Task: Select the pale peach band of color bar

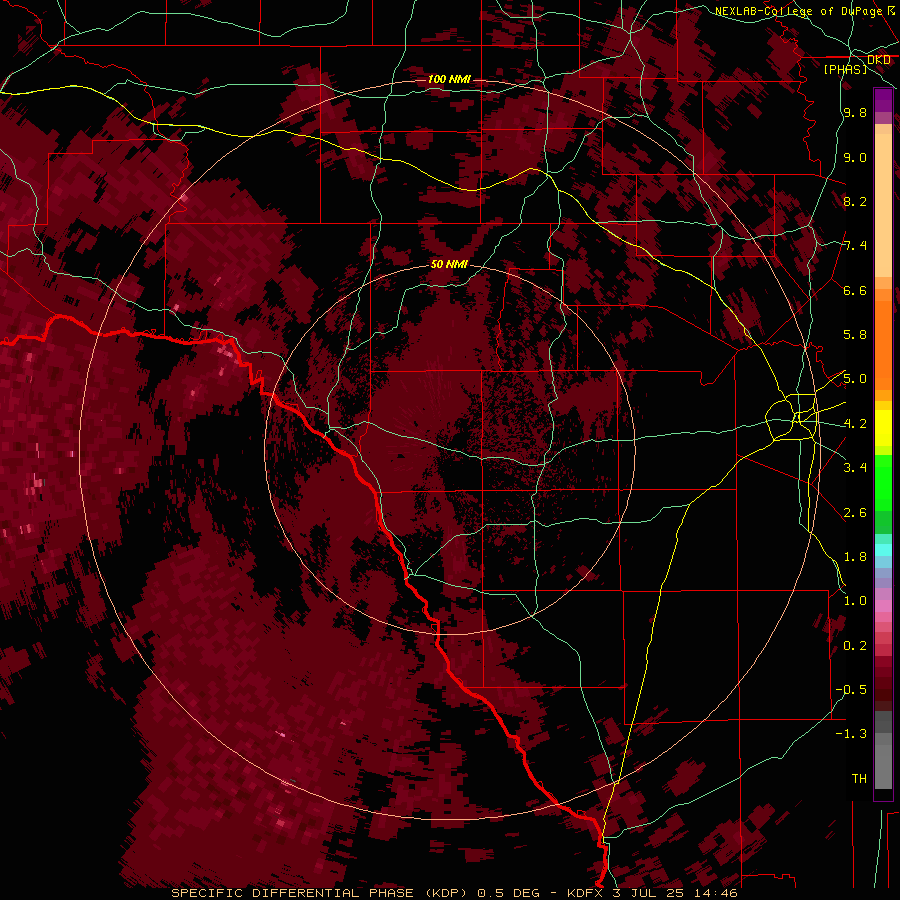Action: tap(883, 207)
